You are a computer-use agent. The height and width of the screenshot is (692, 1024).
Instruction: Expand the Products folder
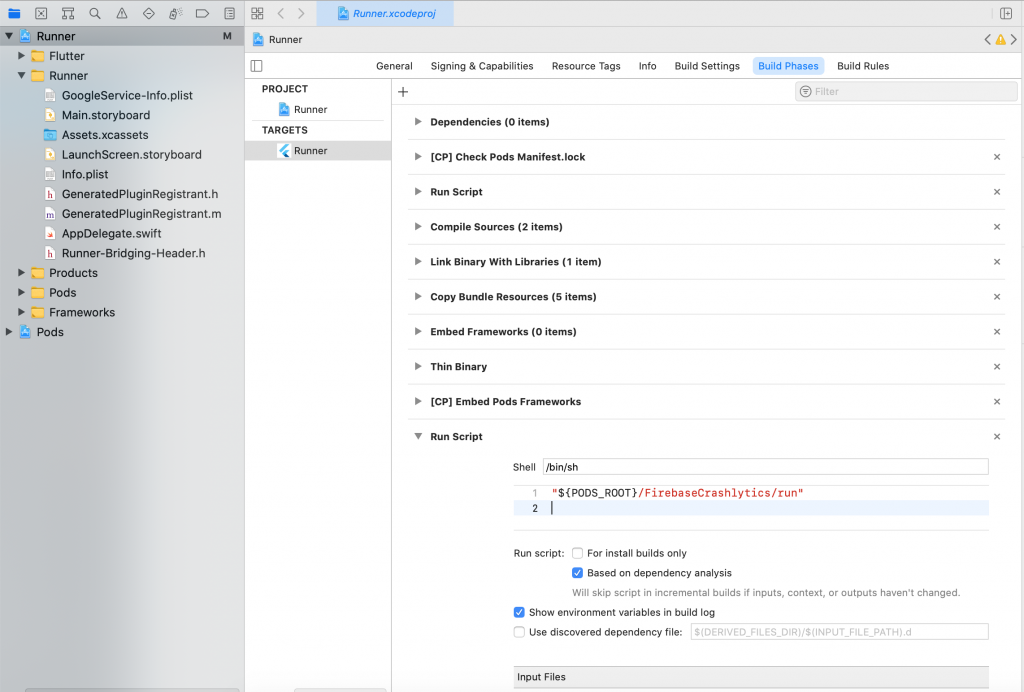coord(22,272)
